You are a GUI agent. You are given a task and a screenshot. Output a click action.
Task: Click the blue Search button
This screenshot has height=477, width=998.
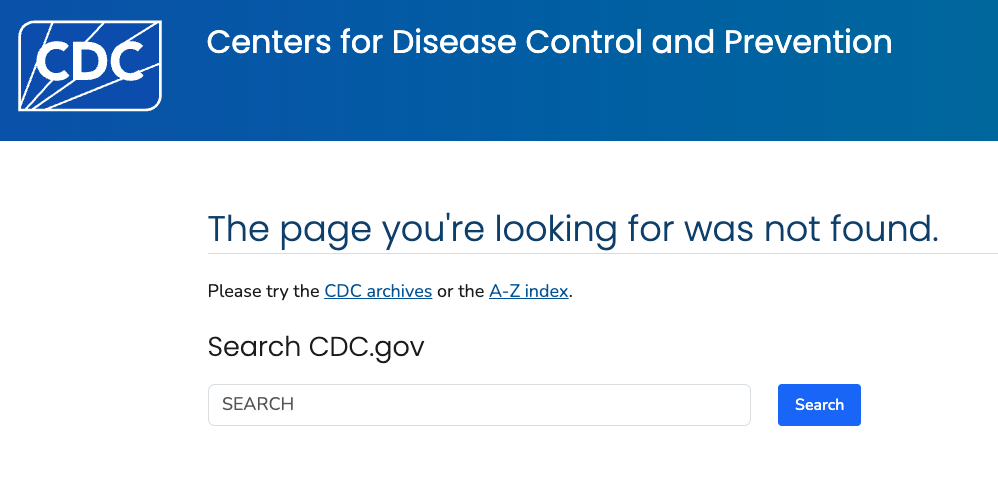(x=819, y=404)
